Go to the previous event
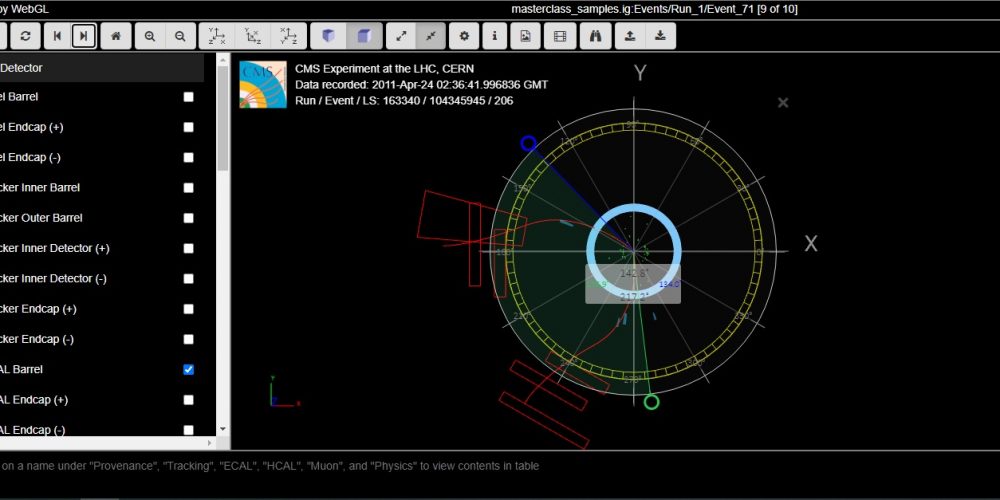The image size is (1000, 500). tap(57, 37)
